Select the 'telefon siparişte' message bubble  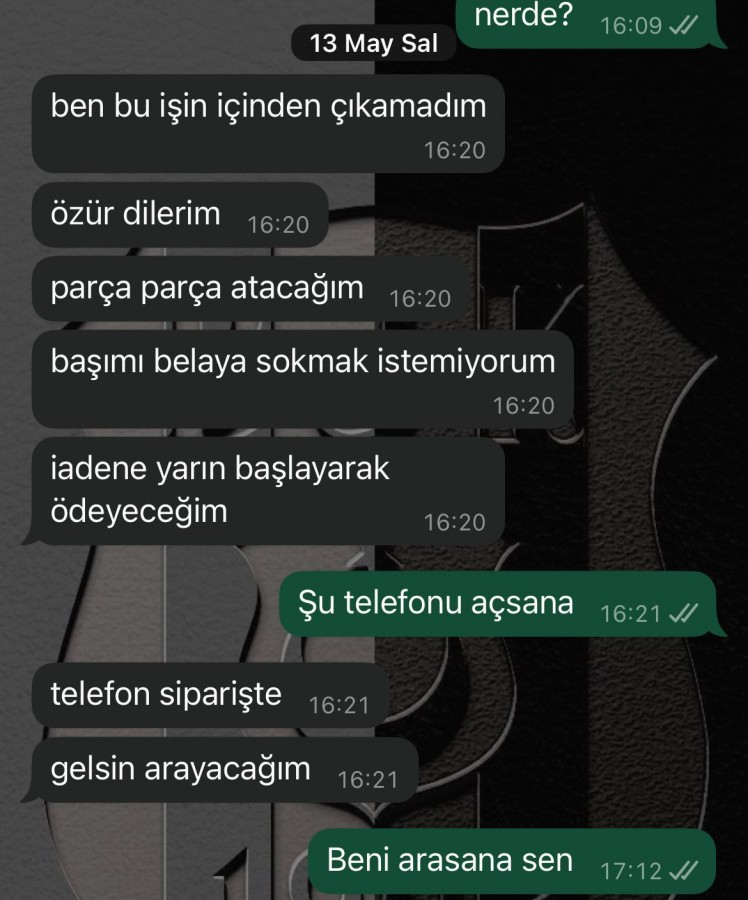210,695
